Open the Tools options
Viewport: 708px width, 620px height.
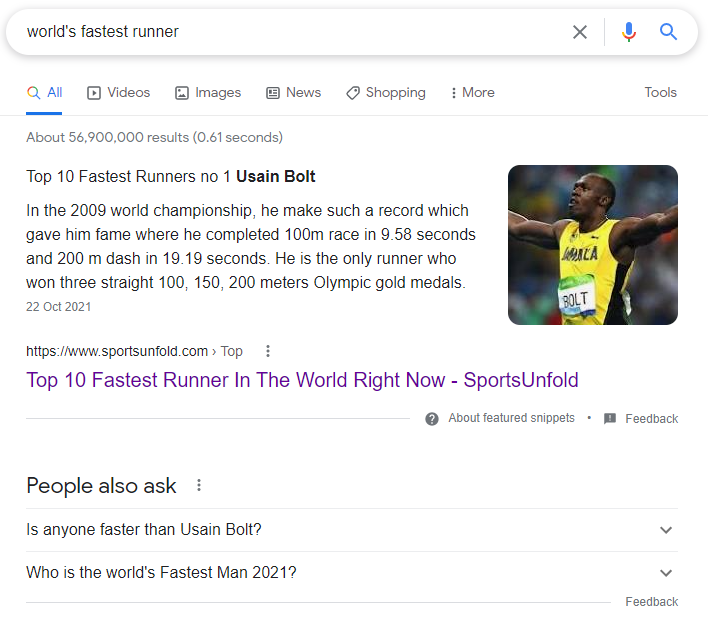[x=660, y=93]
